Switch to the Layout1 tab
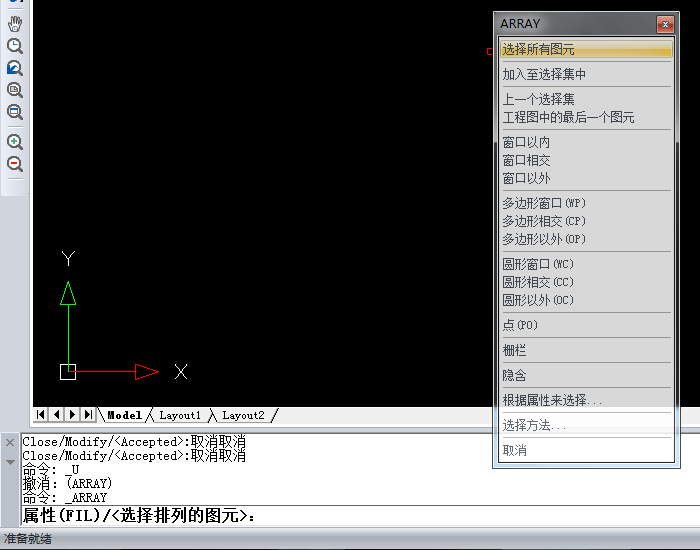Image resolution: width=700 pixels, height=550 pixels. 180,415
